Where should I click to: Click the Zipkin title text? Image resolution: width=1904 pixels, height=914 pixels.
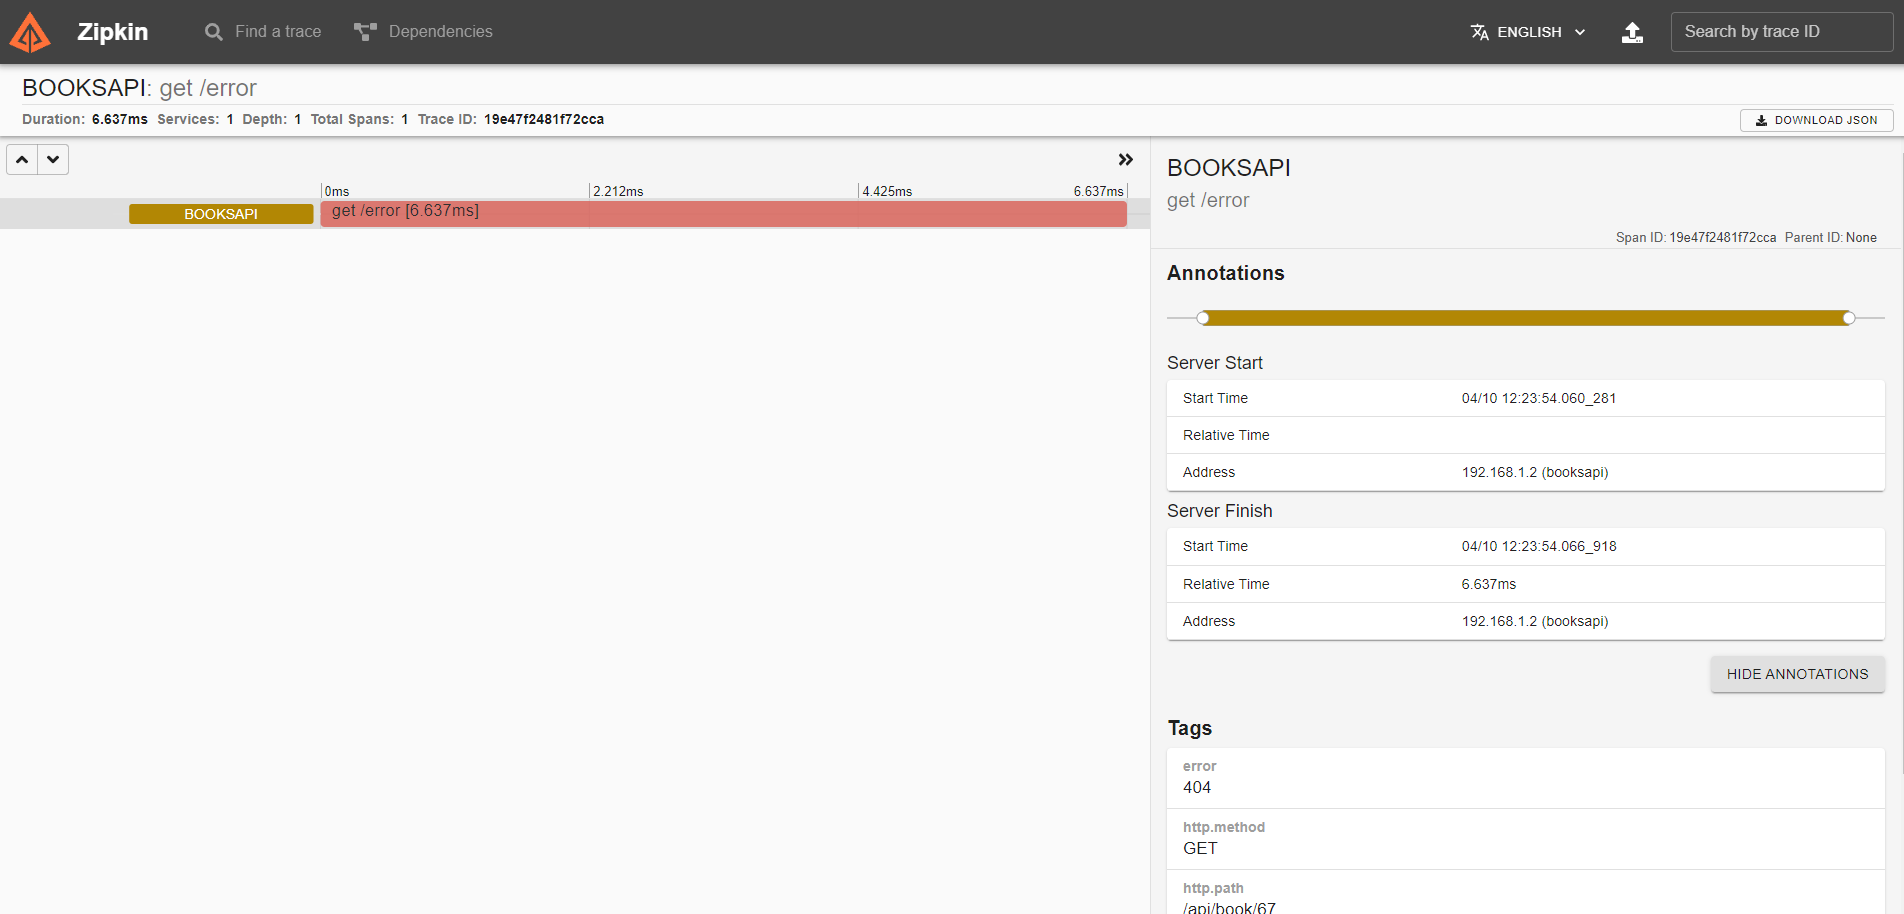point(113,32)
